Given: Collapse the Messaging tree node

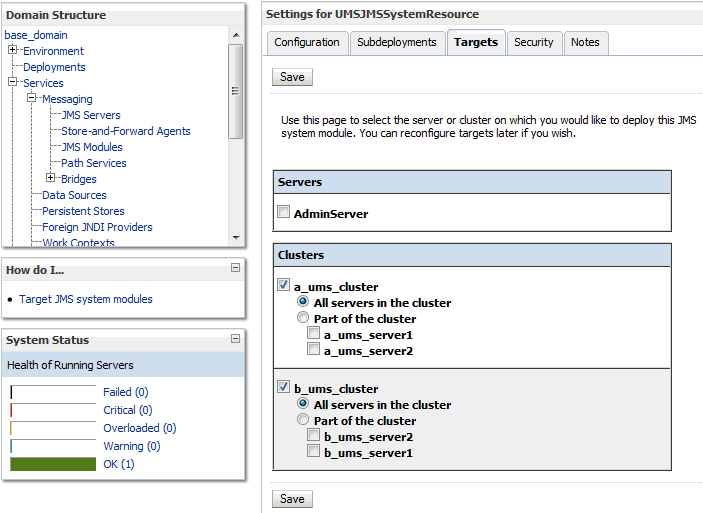Looking at the screenshot, I should pyautogui.click(x=31, y=97).
